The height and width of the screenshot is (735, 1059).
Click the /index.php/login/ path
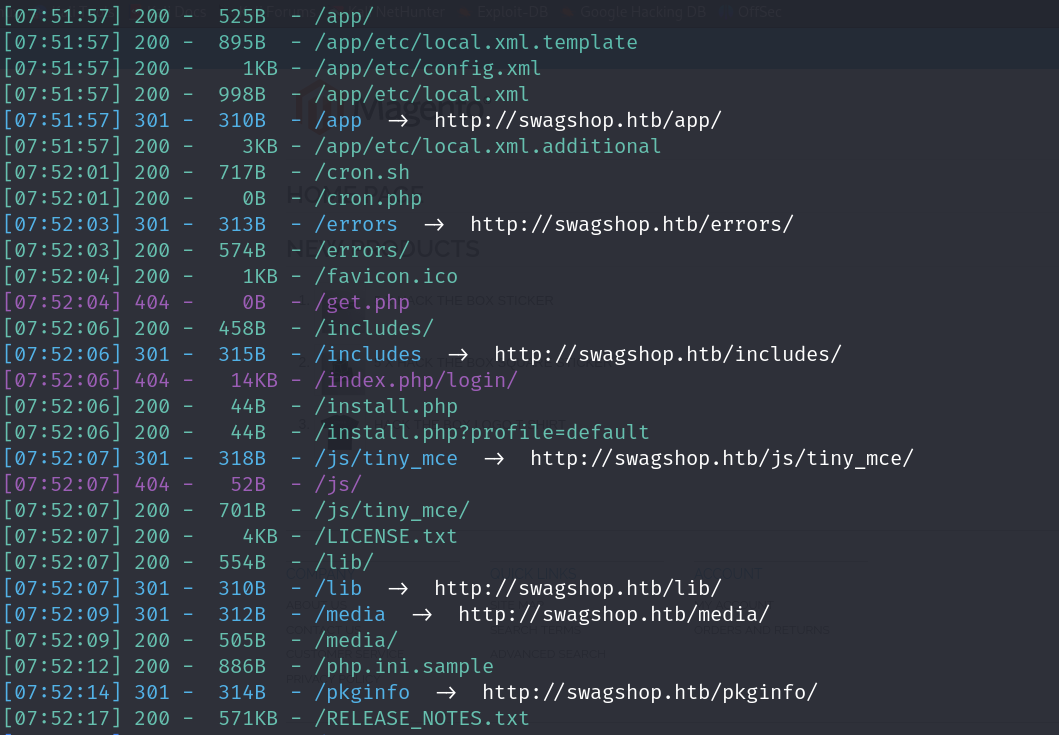click(415, 380)
